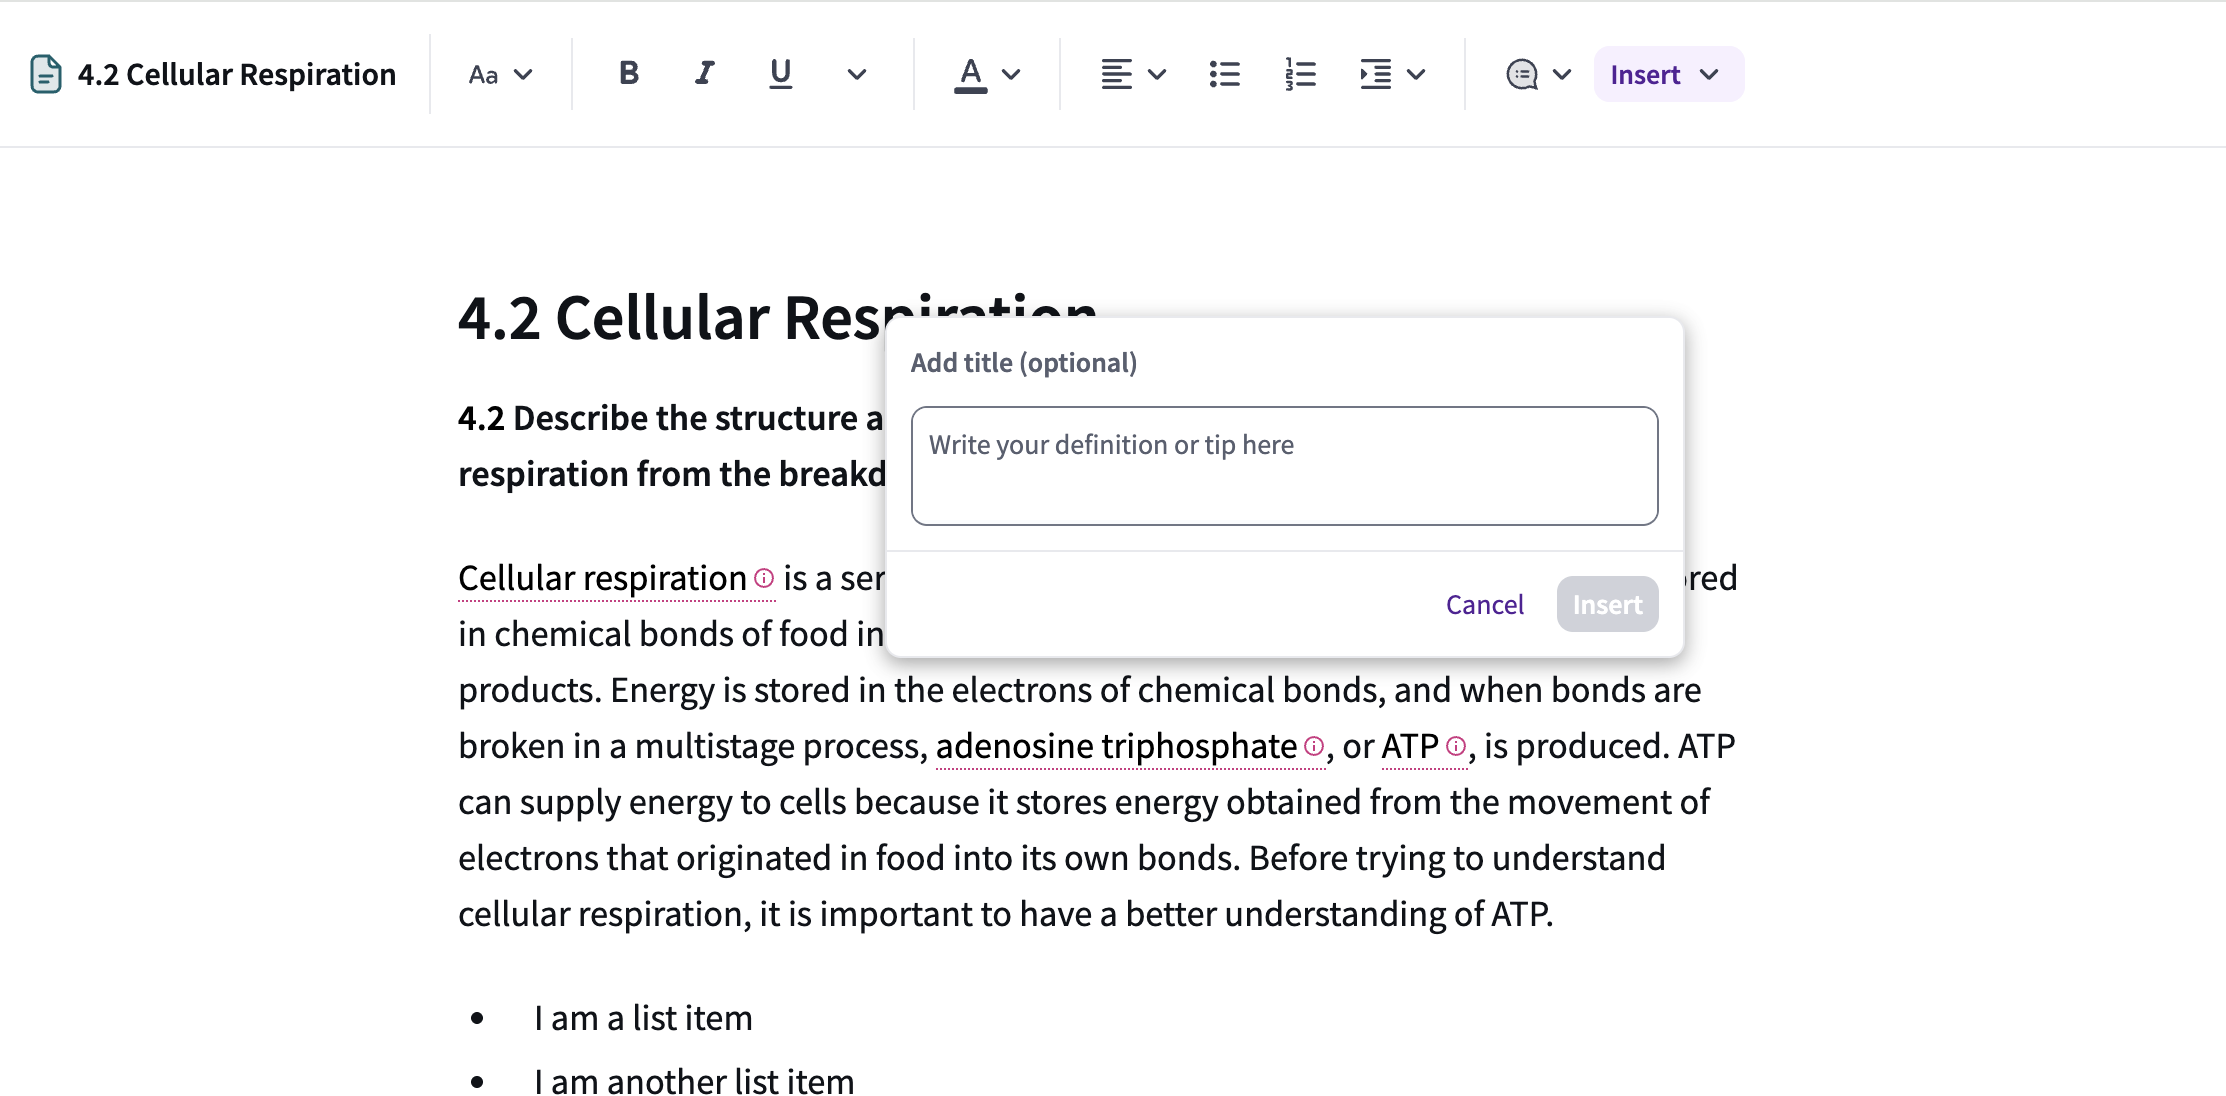
Task: Open comment options chevron
Action: pyautogui.click(x=1562, y=74)
